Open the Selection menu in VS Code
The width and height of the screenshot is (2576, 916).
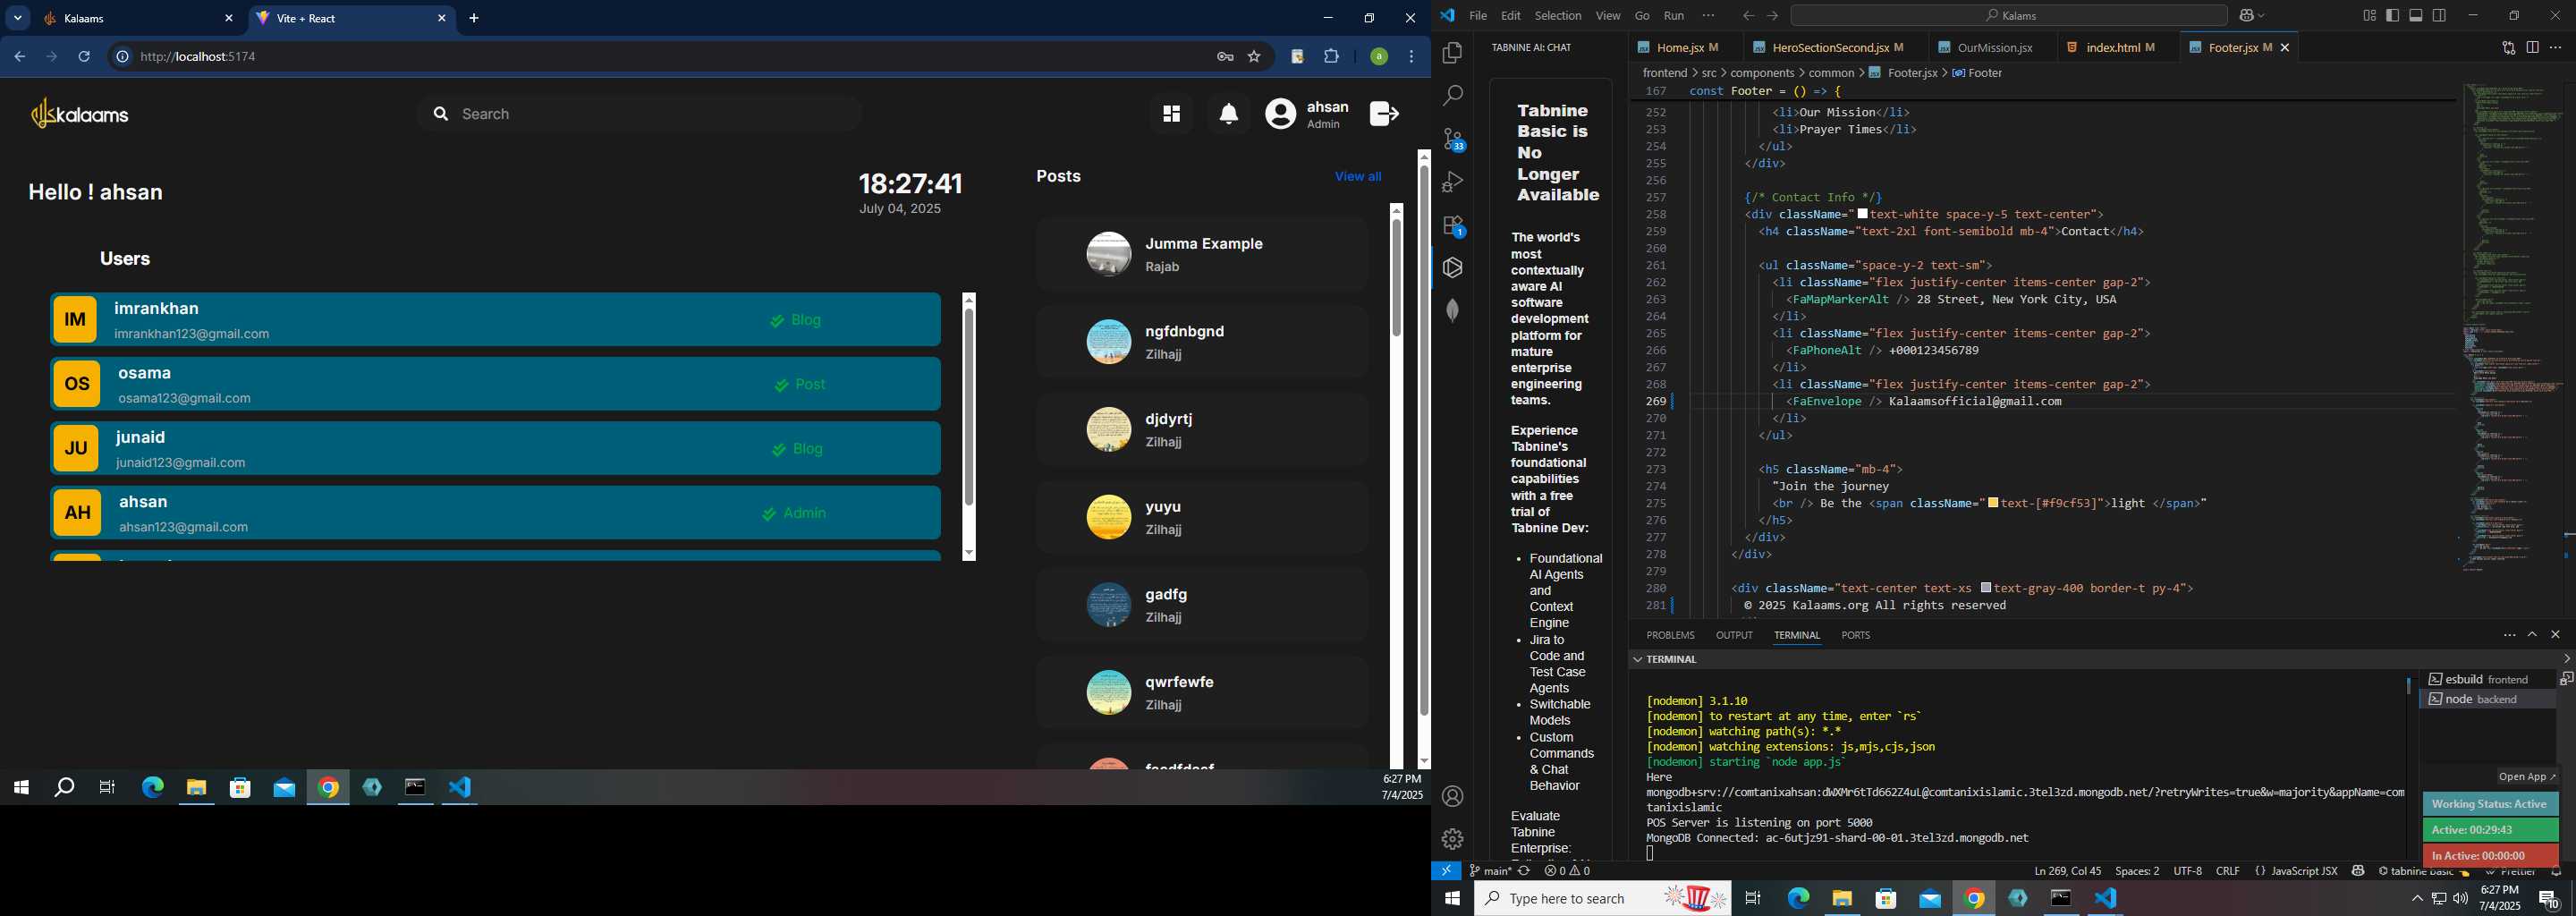point(1558,16)
